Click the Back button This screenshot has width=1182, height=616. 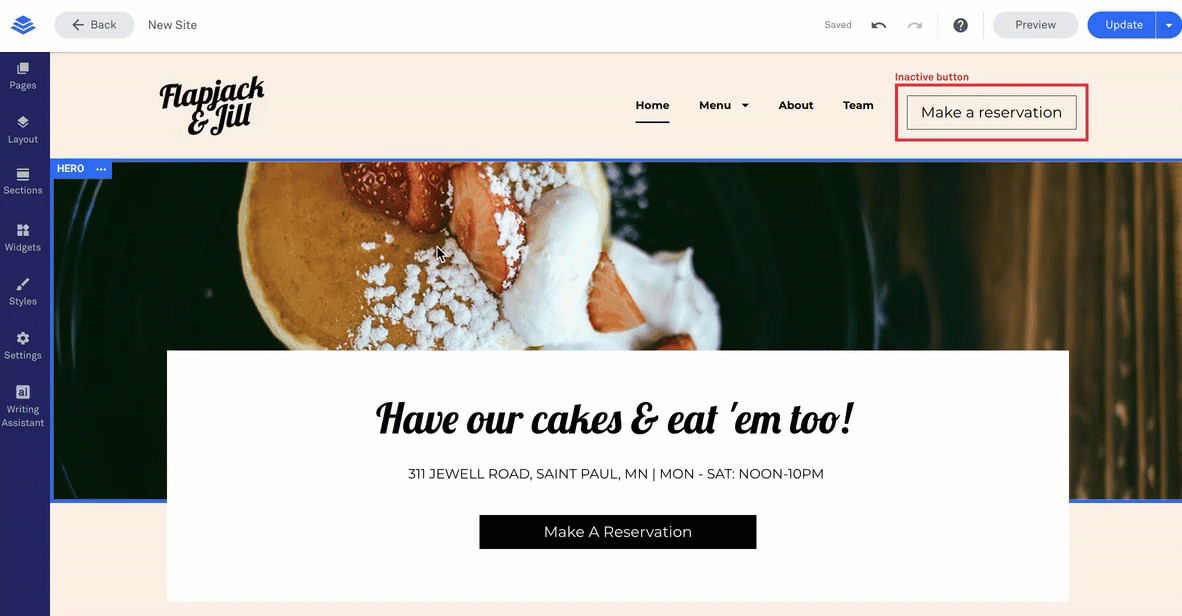(94, 25)
